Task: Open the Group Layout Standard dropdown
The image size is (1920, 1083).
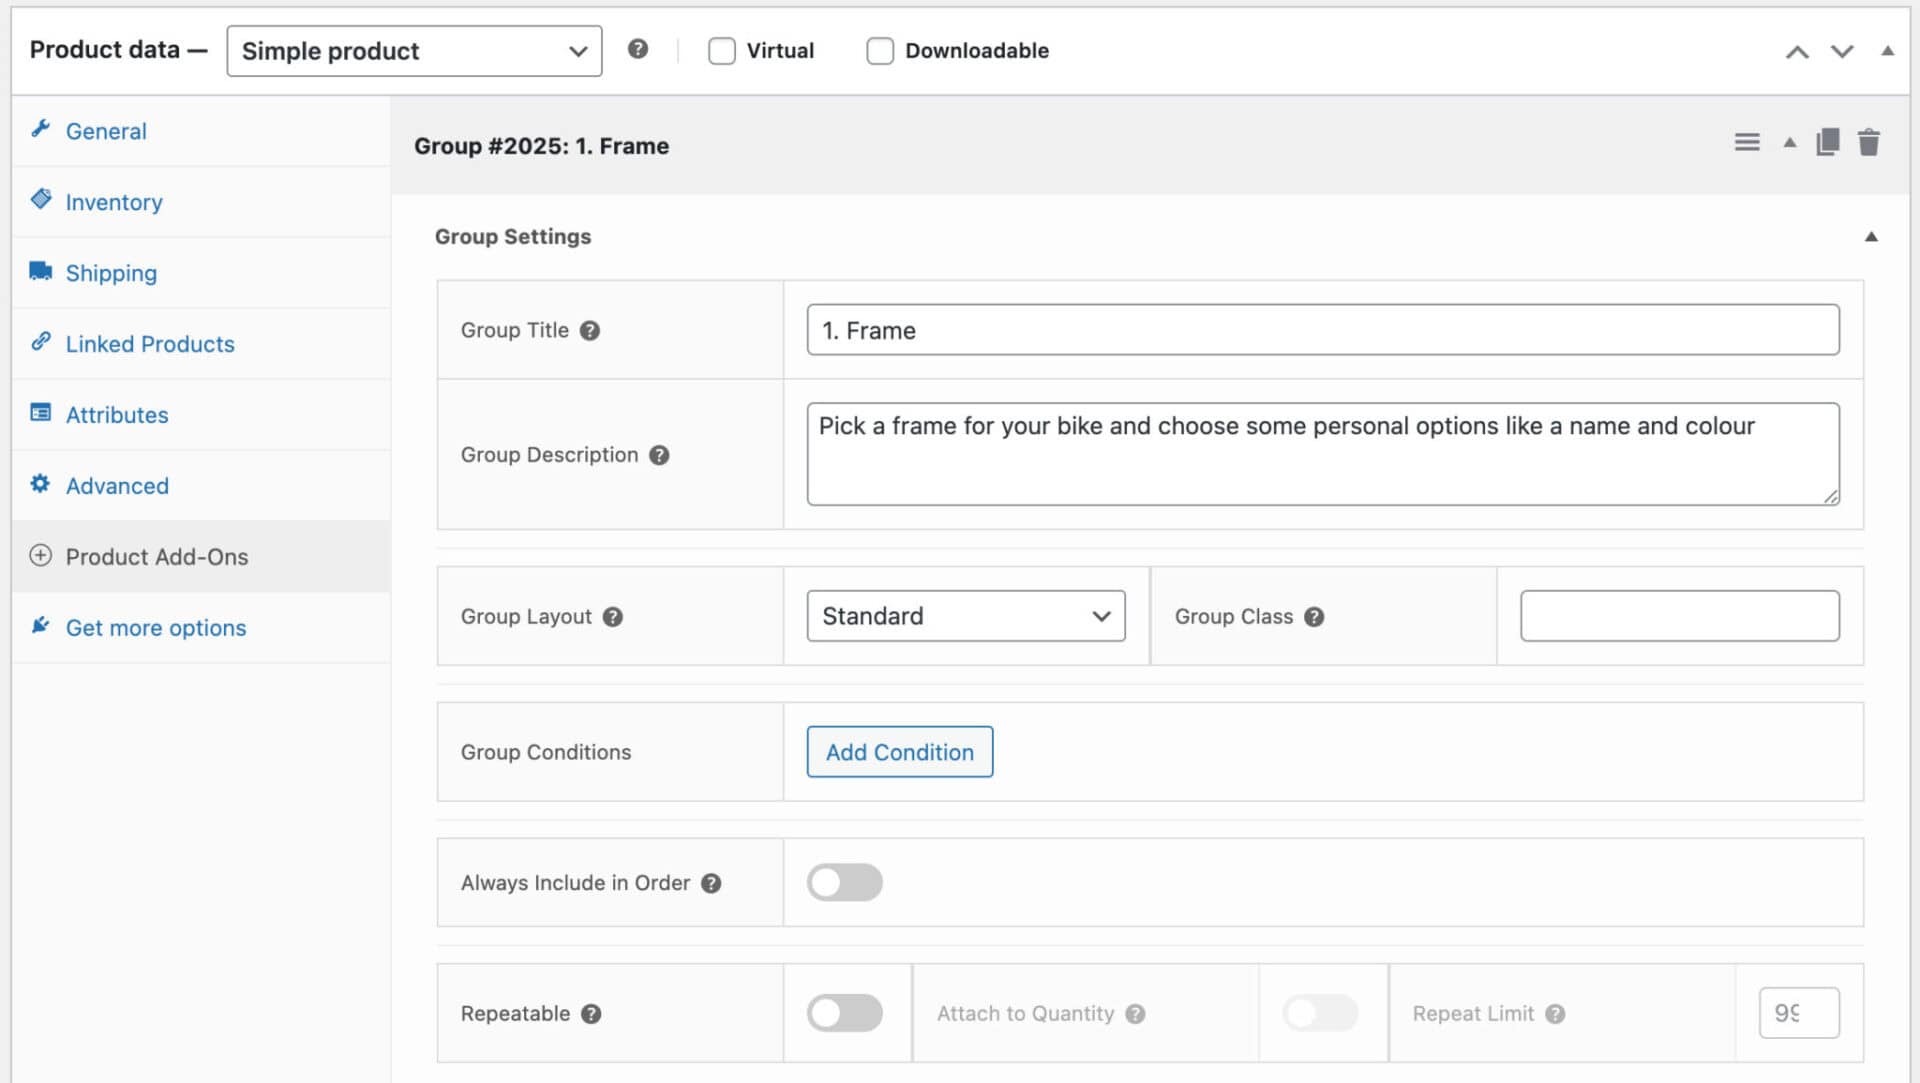Action: click(965, 616)
